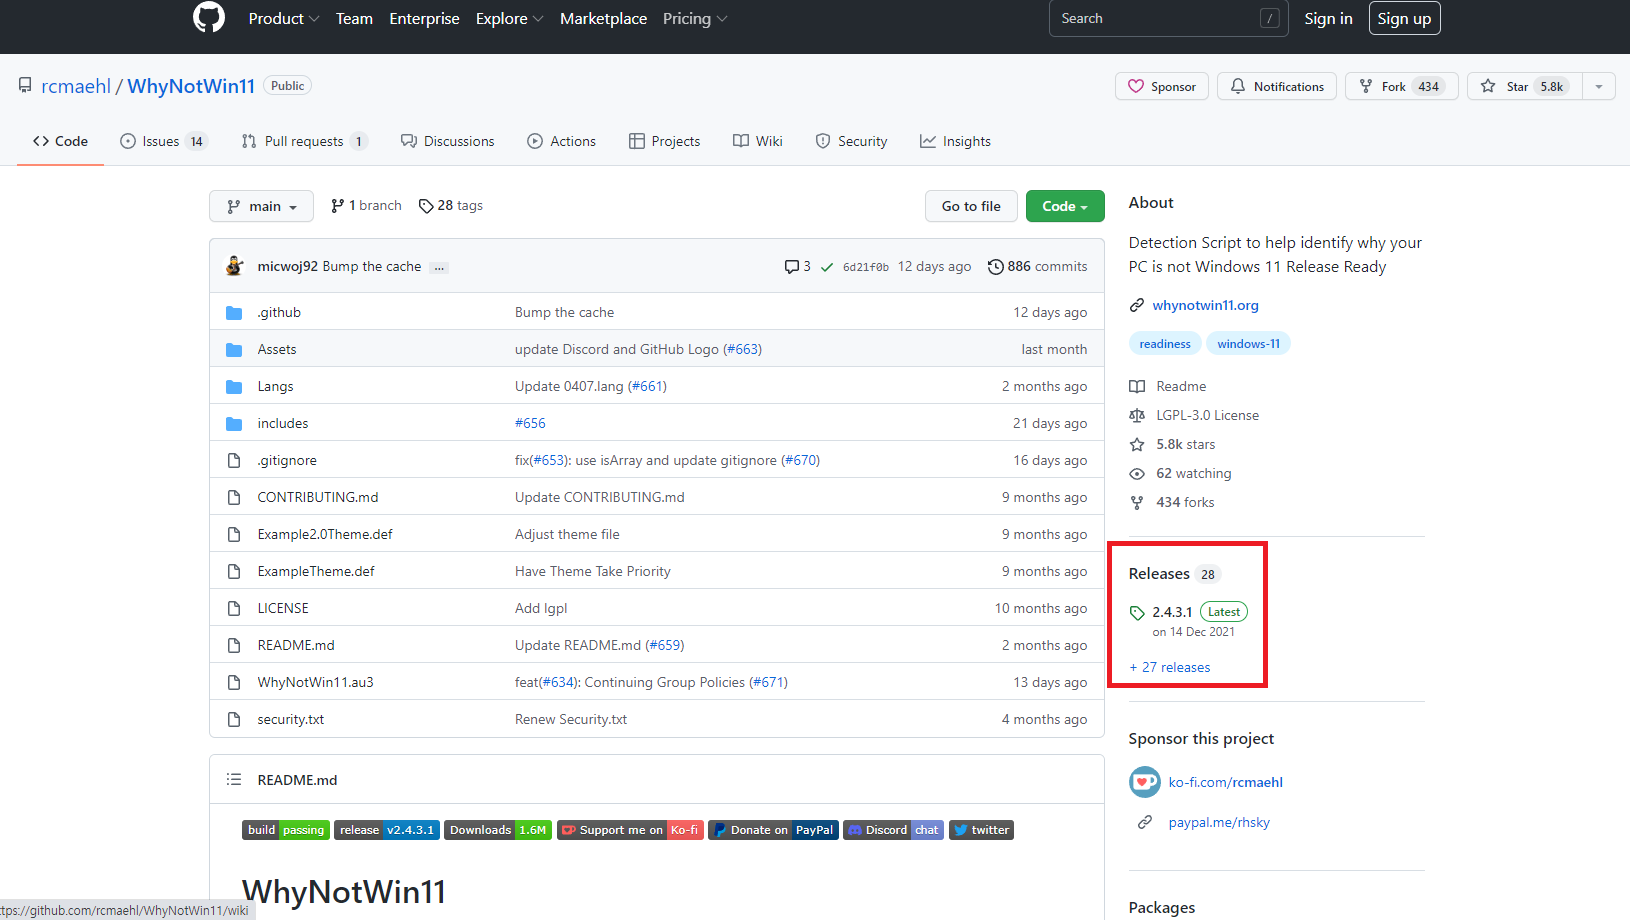Open the .github folder
1630x920 pixels.
tap(279, 312)
